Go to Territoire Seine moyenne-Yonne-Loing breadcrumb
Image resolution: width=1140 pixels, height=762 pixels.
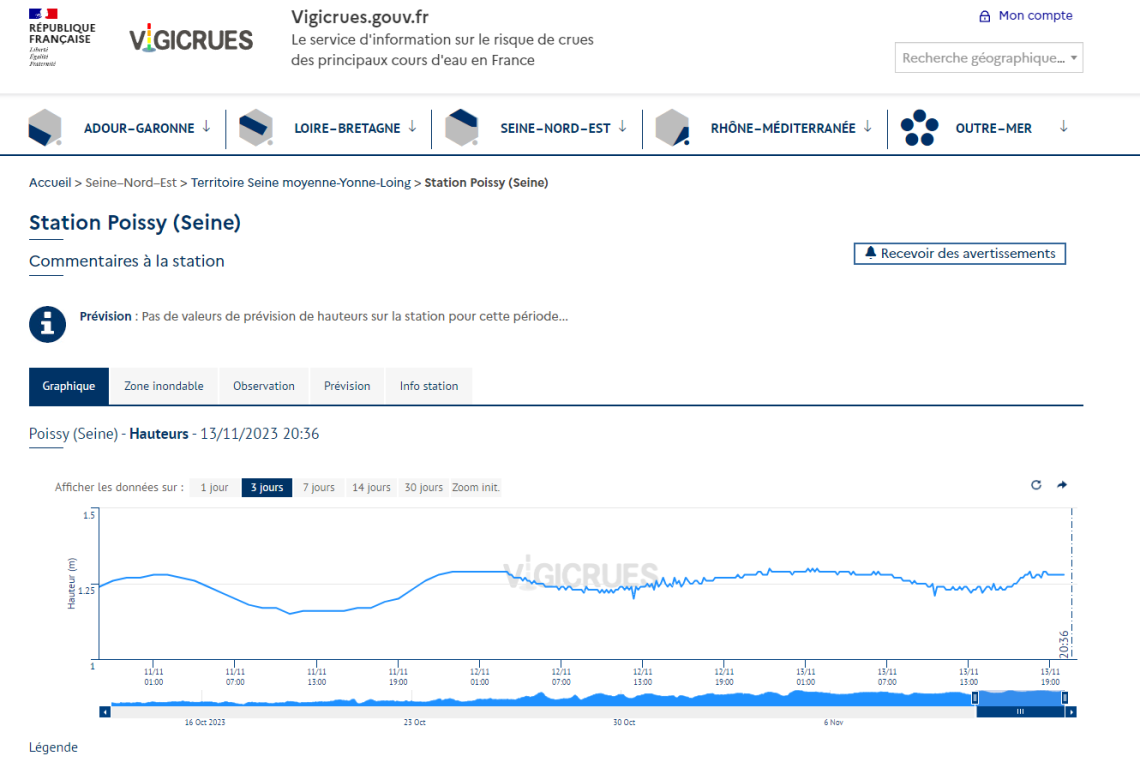301,183
